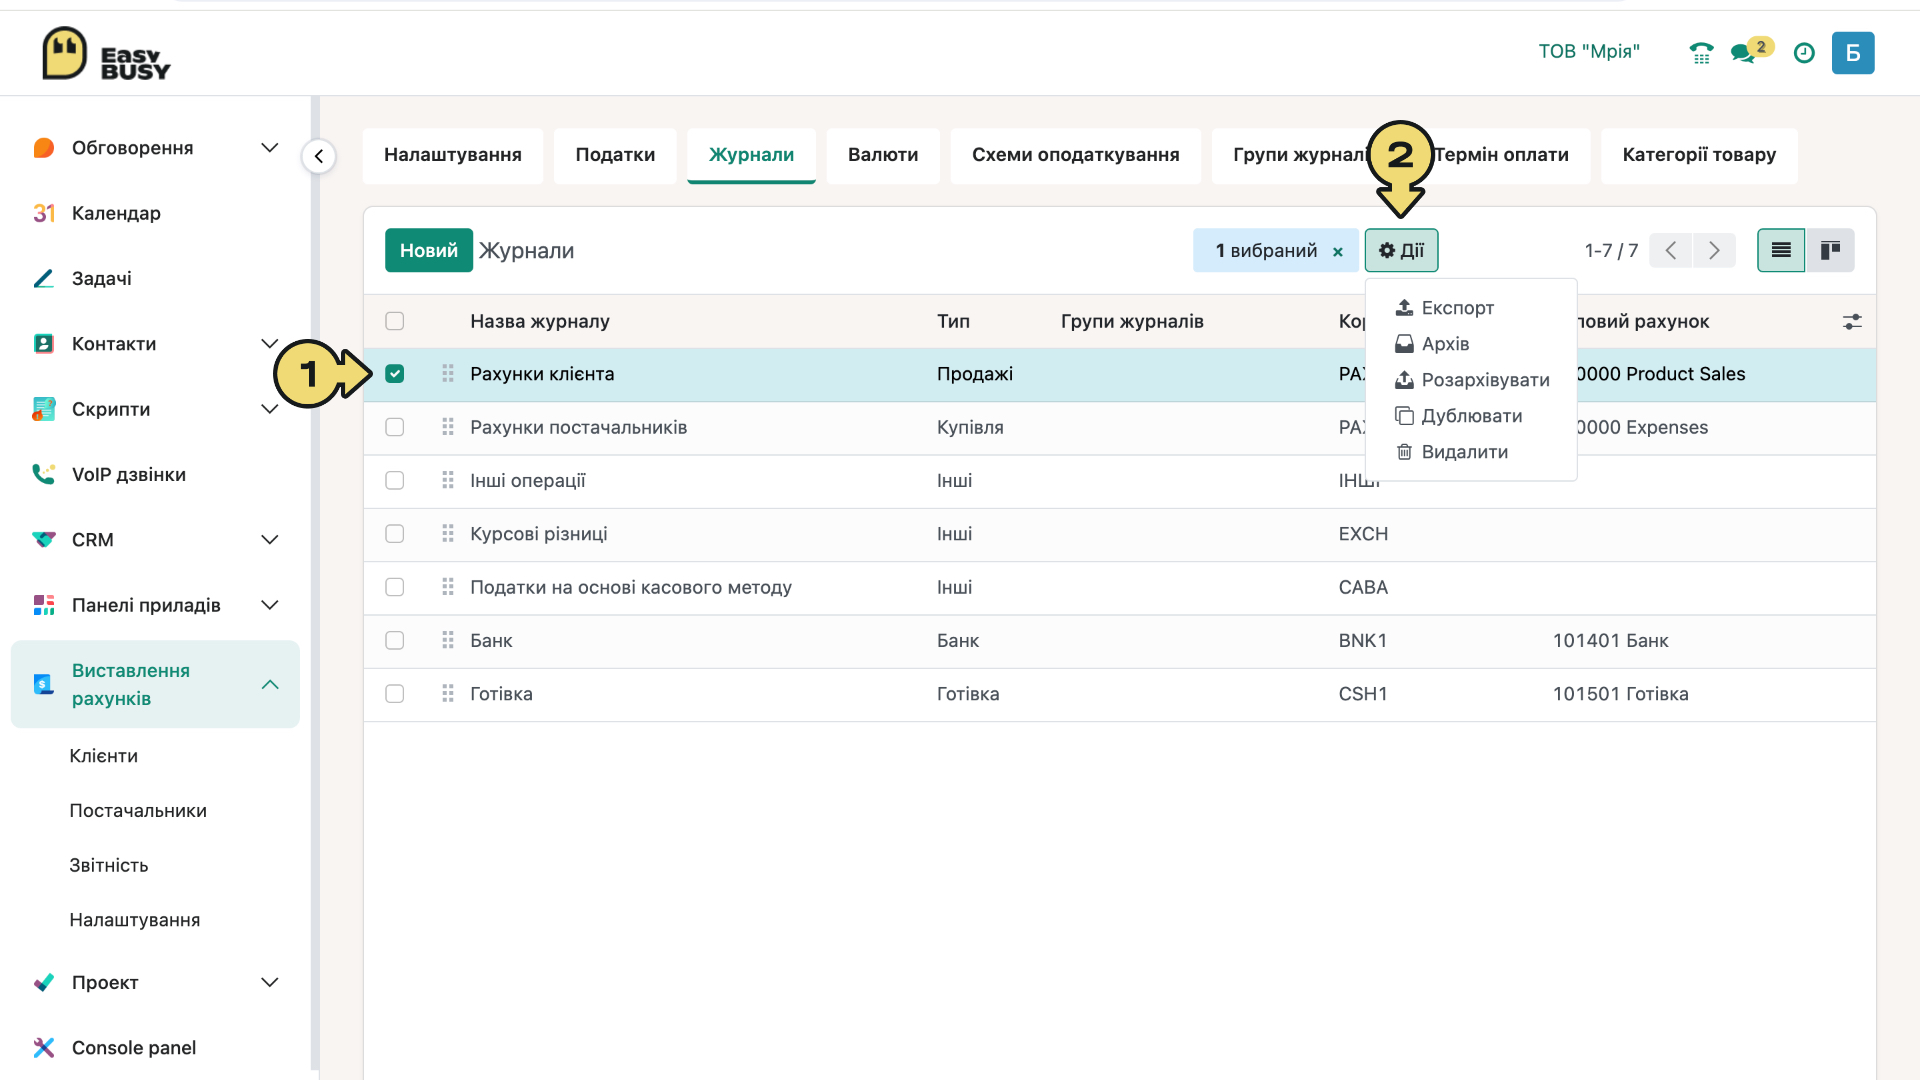Click drag handle of Курсові різниці row
The width and height of the screenshot is (1920, 1080).
pyautogui.click(x=448, y=534)
